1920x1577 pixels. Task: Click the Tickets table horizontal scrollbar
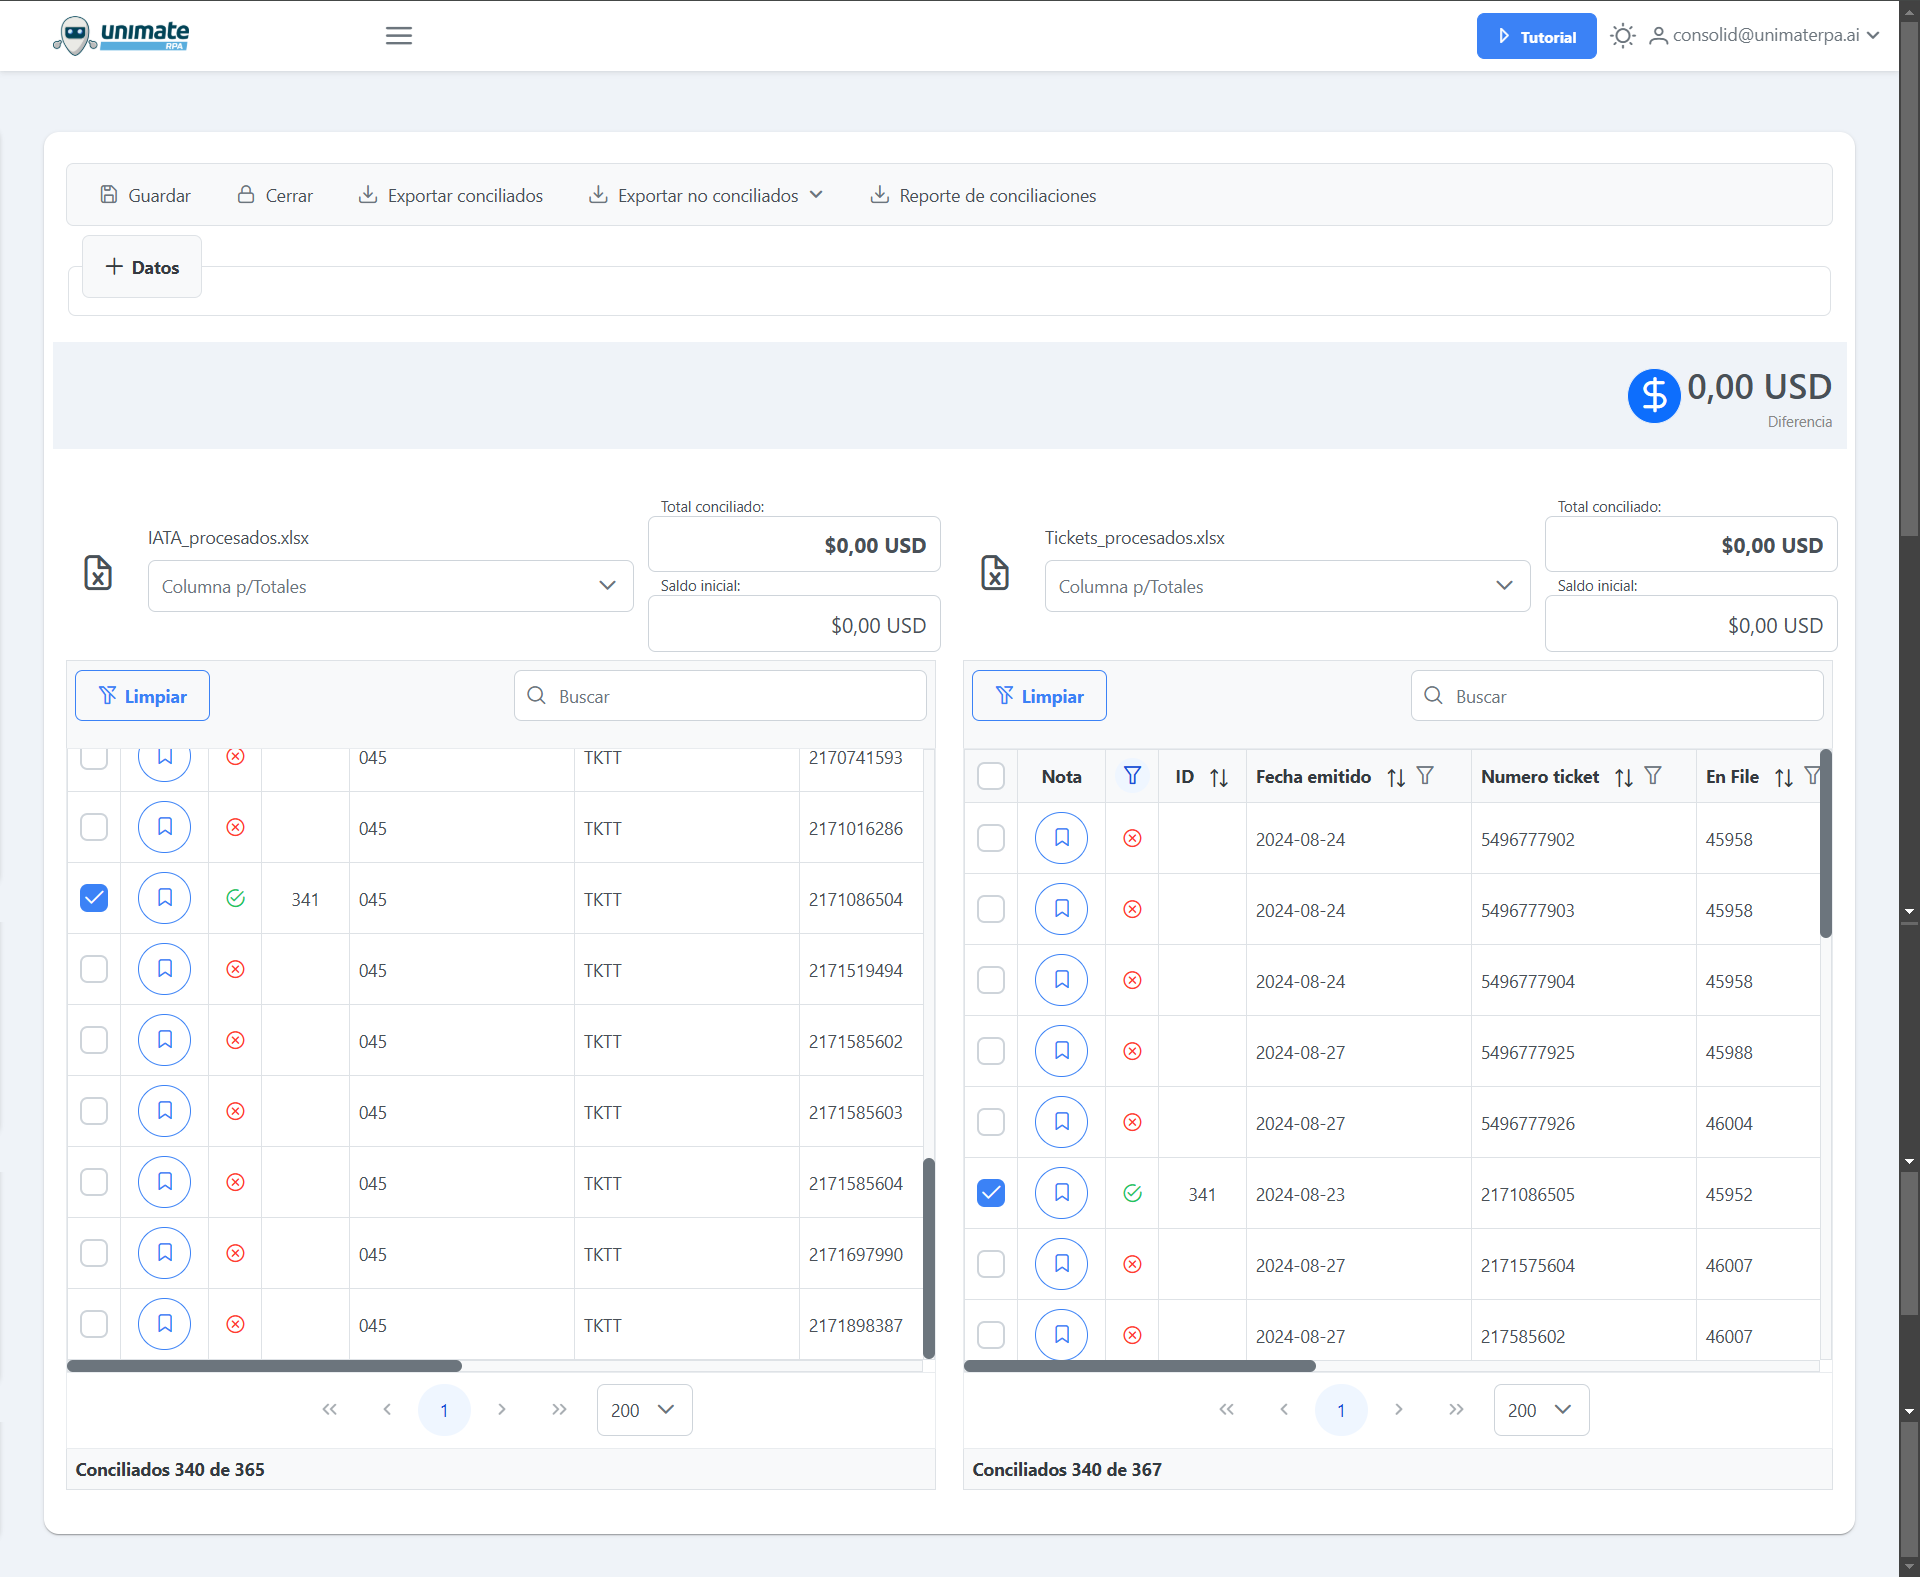(1140, 1366)
